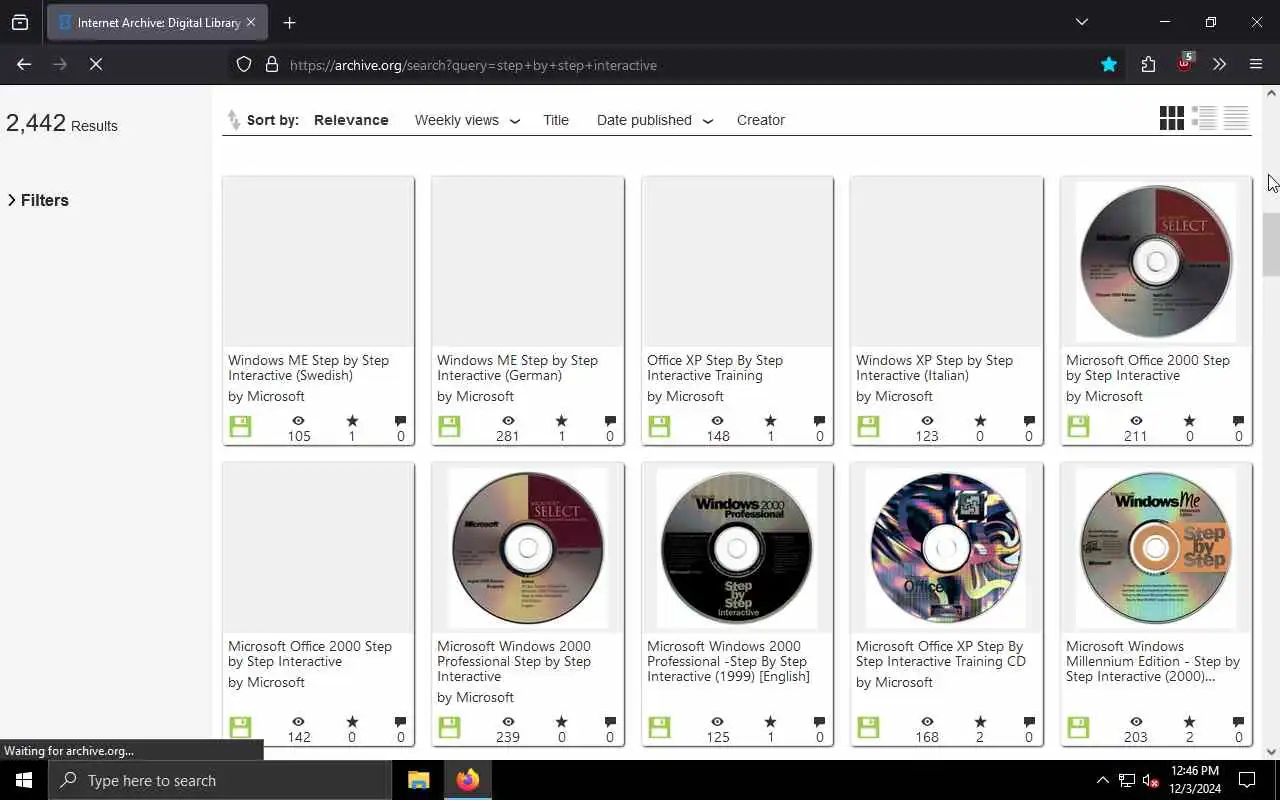Switch to tile grid view
The width and height of the screenshot is (1280, 800).
click(x=1172, y=118)
